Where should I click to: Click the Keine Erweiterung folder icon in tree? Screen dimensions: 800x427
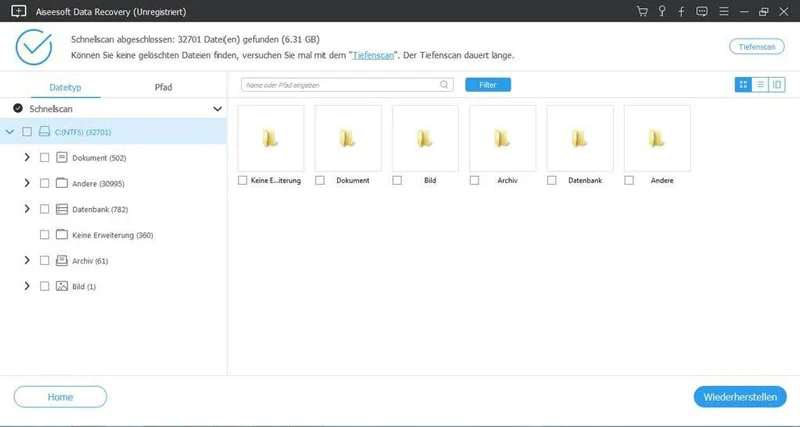[x=62, y=235]
